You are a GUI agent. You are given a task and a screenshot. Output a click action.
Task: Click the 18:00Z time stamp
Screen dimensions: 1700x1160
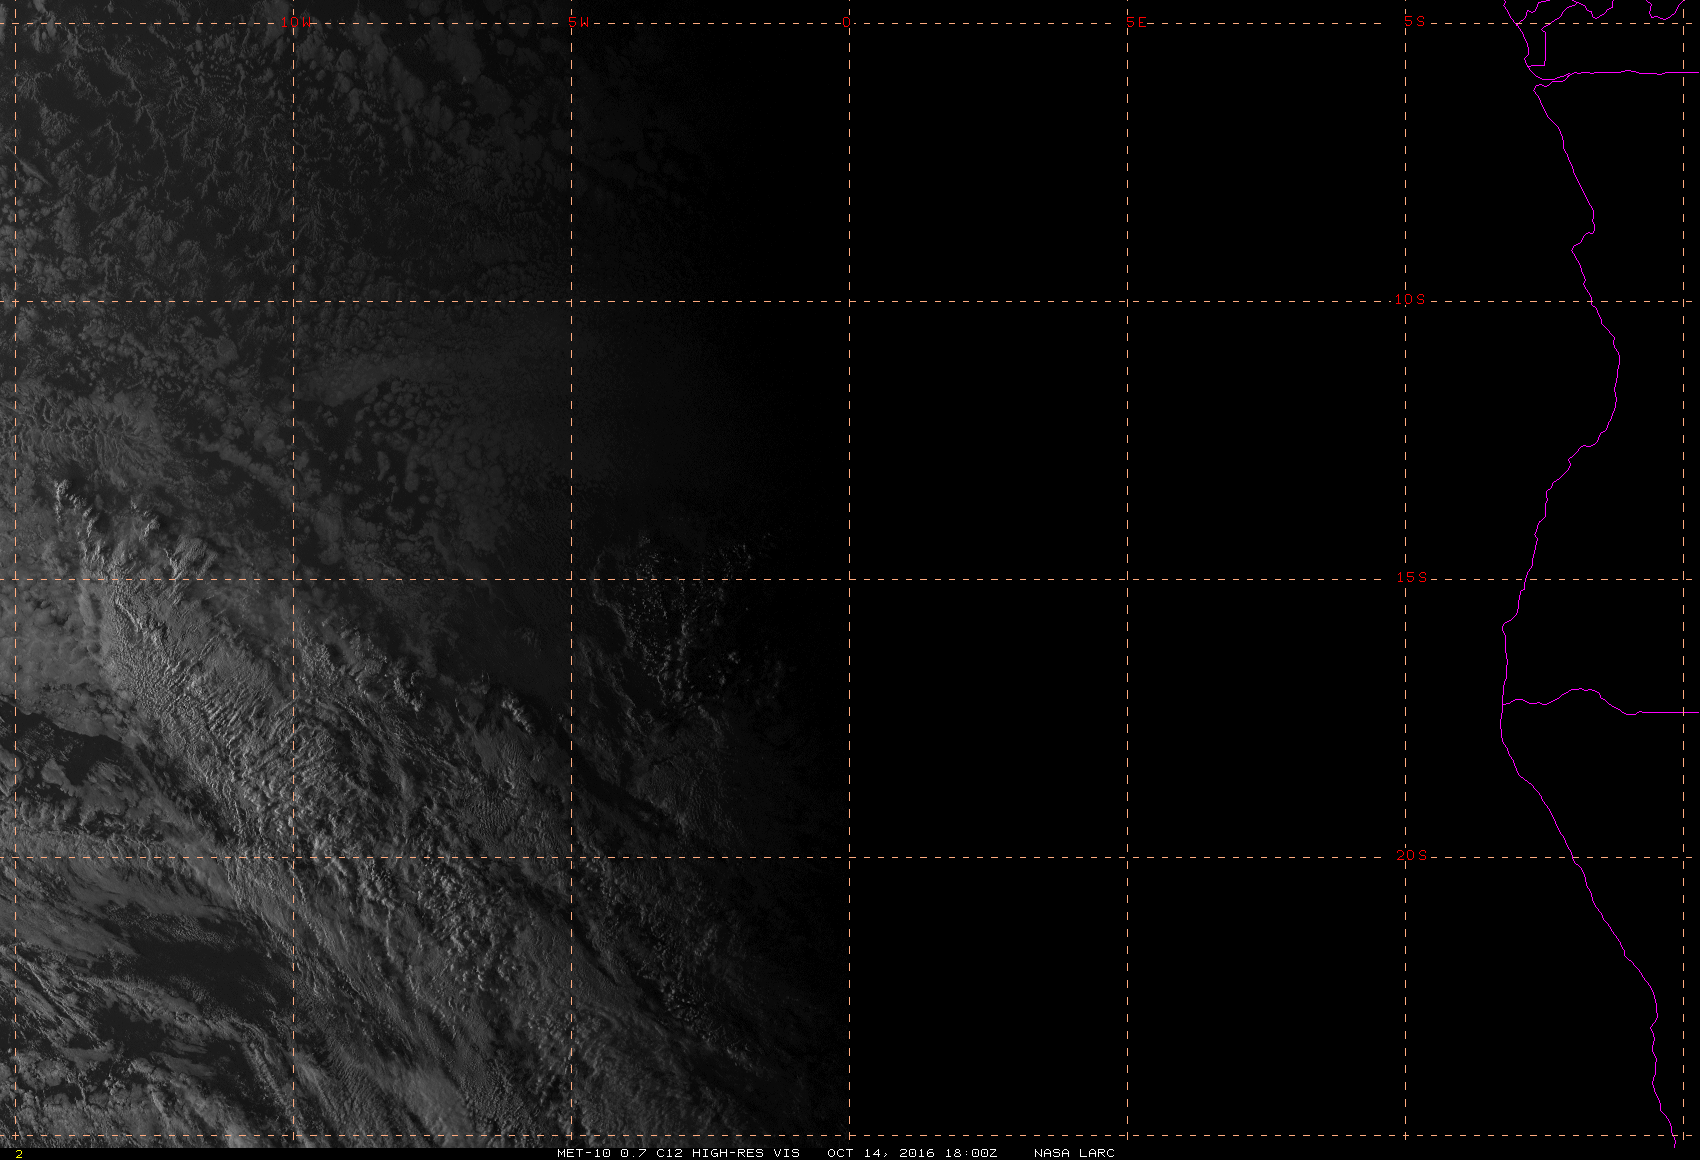pos(970,1153)
